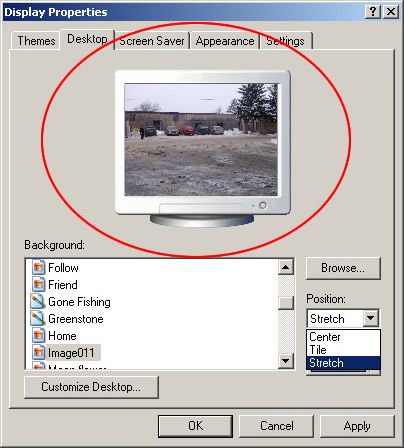Click the Browse... button
The width and height of the screenshot is (404, 448).
point(343,268)
